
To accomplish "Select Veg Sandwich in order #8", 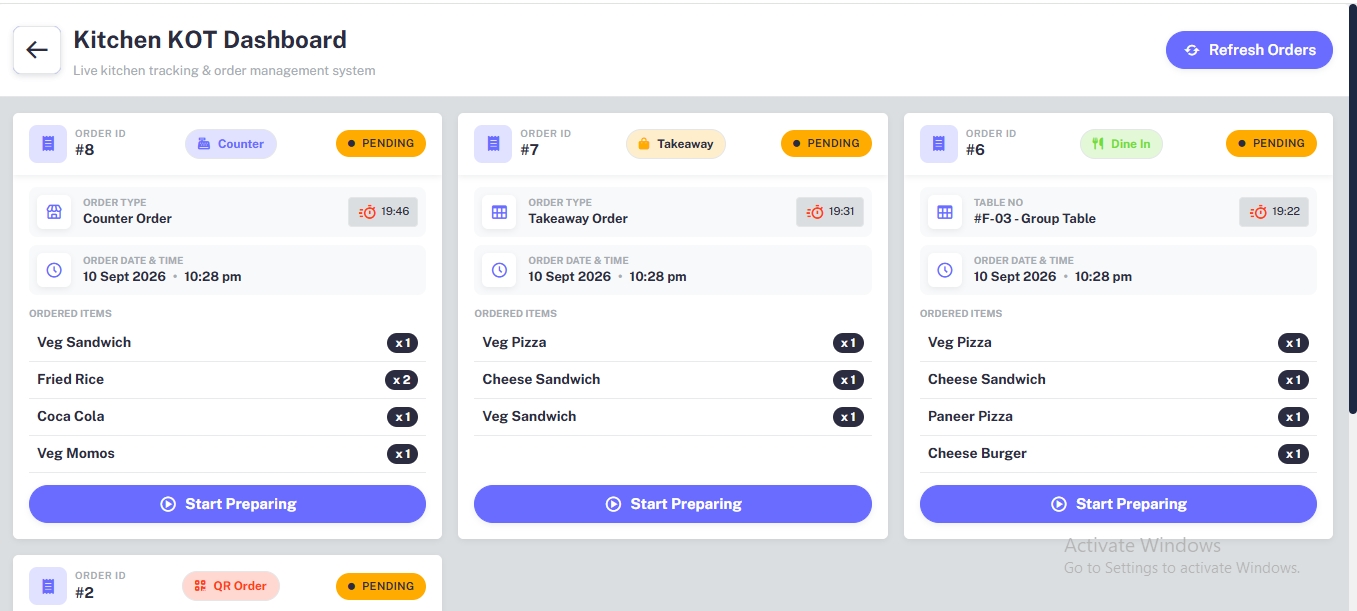I will click(x=227, y=343).
